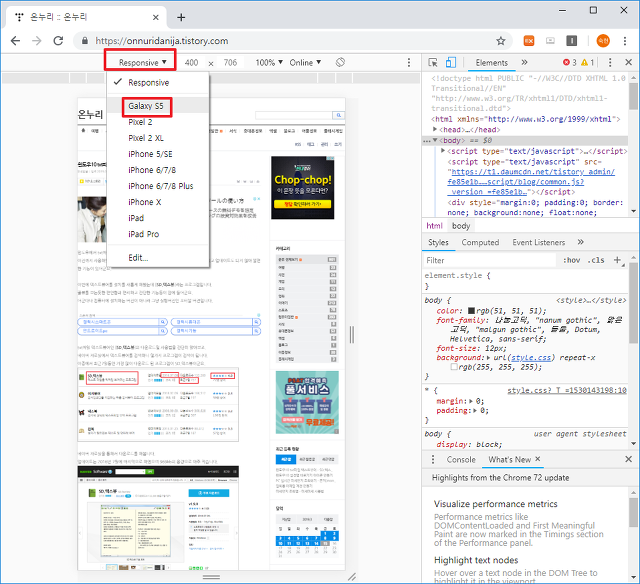The width and height of the screenshot is (640, 584).
Task: Toggle the :hov element state
Action: click(571, 260)
